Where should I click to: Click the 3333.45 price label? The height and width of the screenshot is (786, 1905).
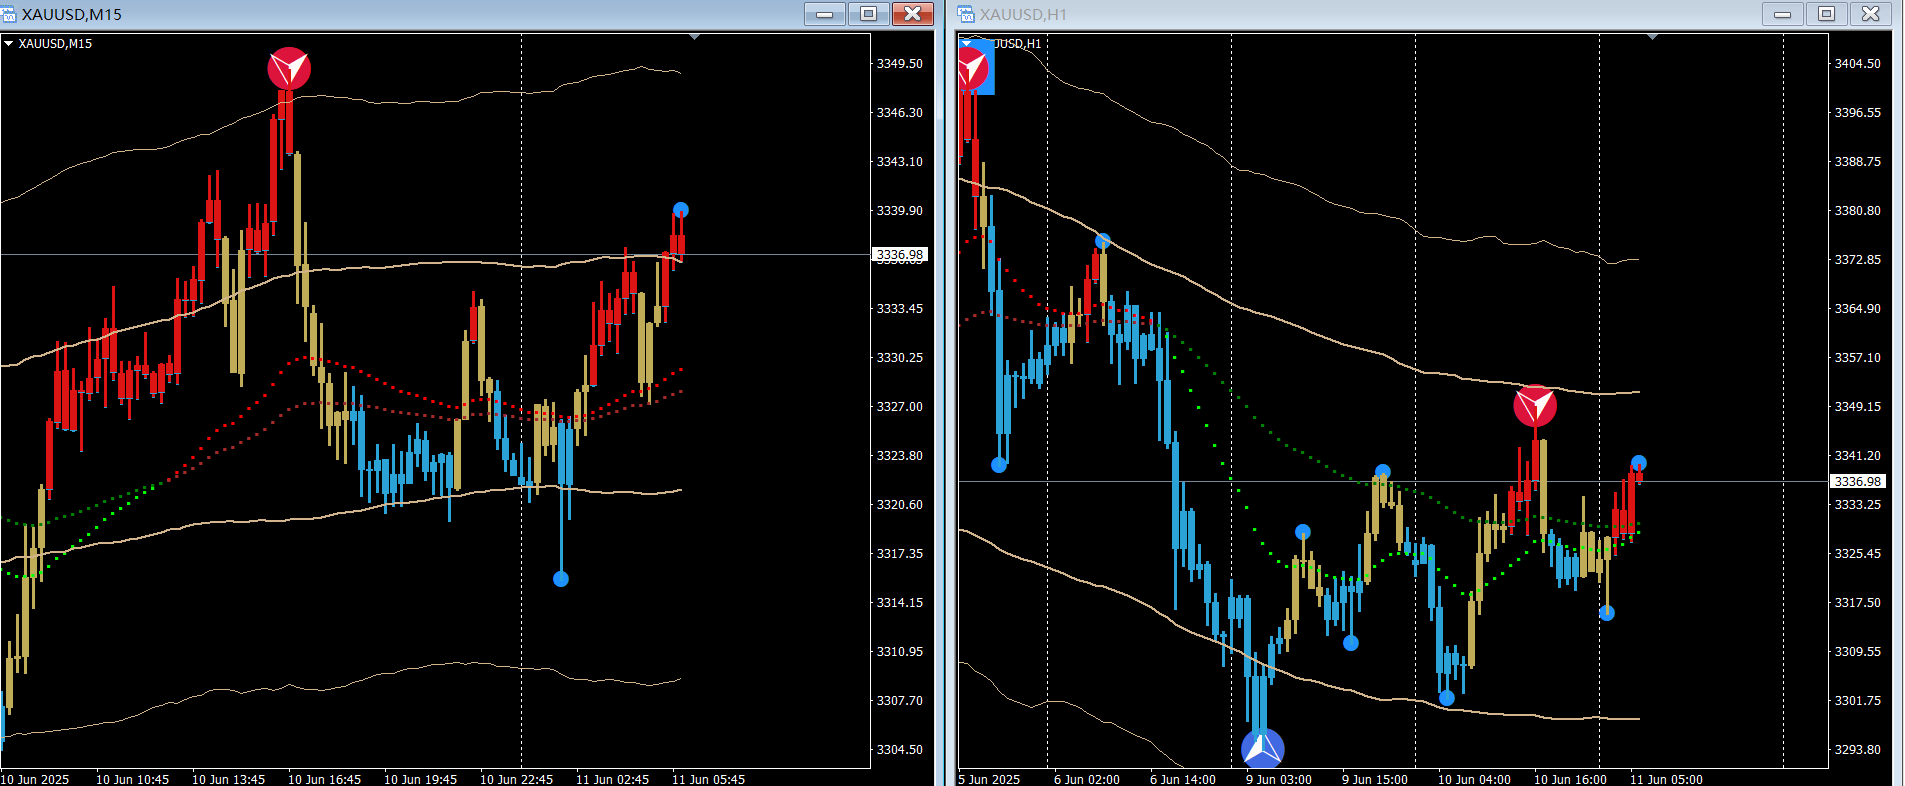point(900,308)
